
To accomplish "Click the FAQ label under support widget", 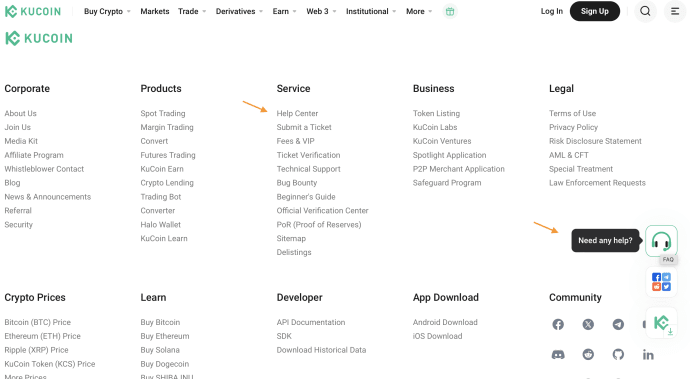I will 668,259.
